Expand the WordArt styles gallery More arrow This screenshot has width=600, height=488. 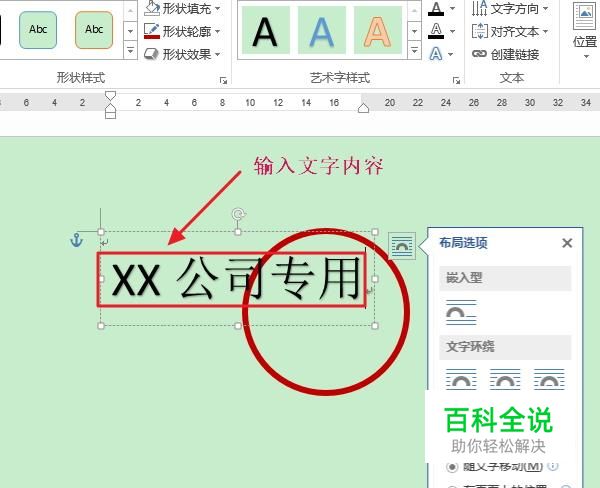click(x=414, y=50)
